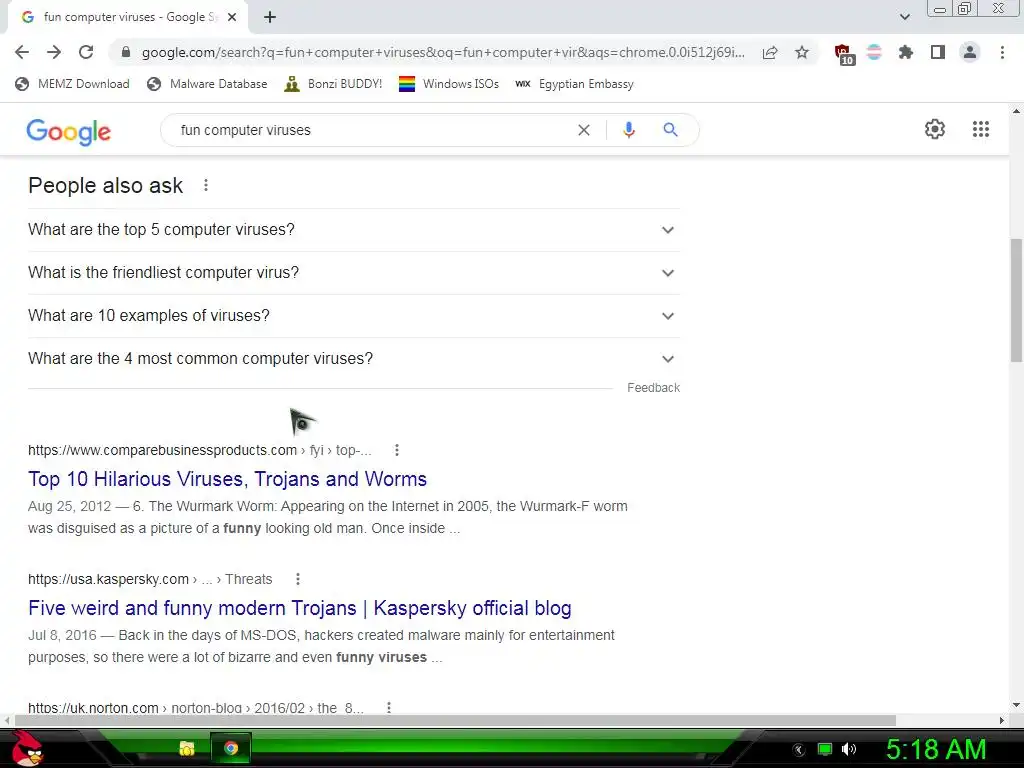Viewport: 1024px width, 768px height.
Task: Open the Angry Birds start button
Action: tap(26, 748)
